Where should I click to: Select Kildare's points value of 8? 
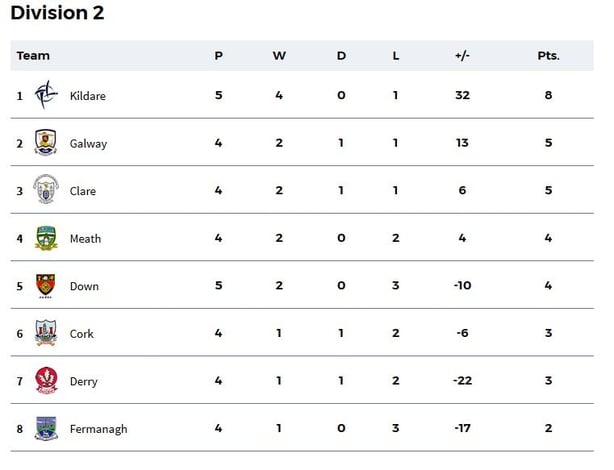[x=548, y=96]
